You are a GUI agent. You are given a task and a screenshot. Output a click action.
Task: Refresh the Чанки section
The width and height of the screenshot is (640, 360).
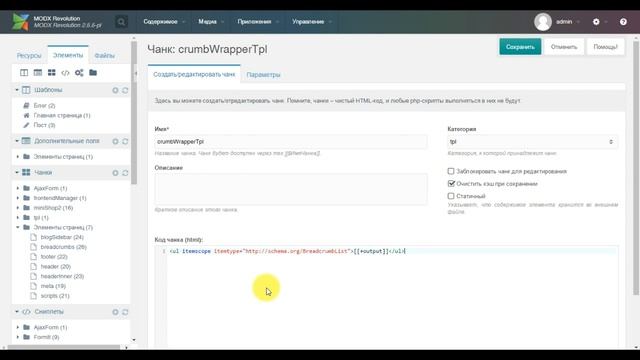click(x=125, y=173)
